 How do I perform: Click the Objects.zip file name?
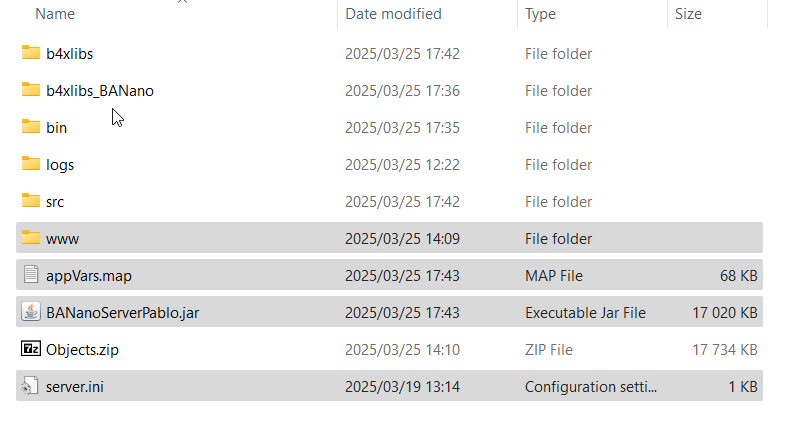(82, 350)
